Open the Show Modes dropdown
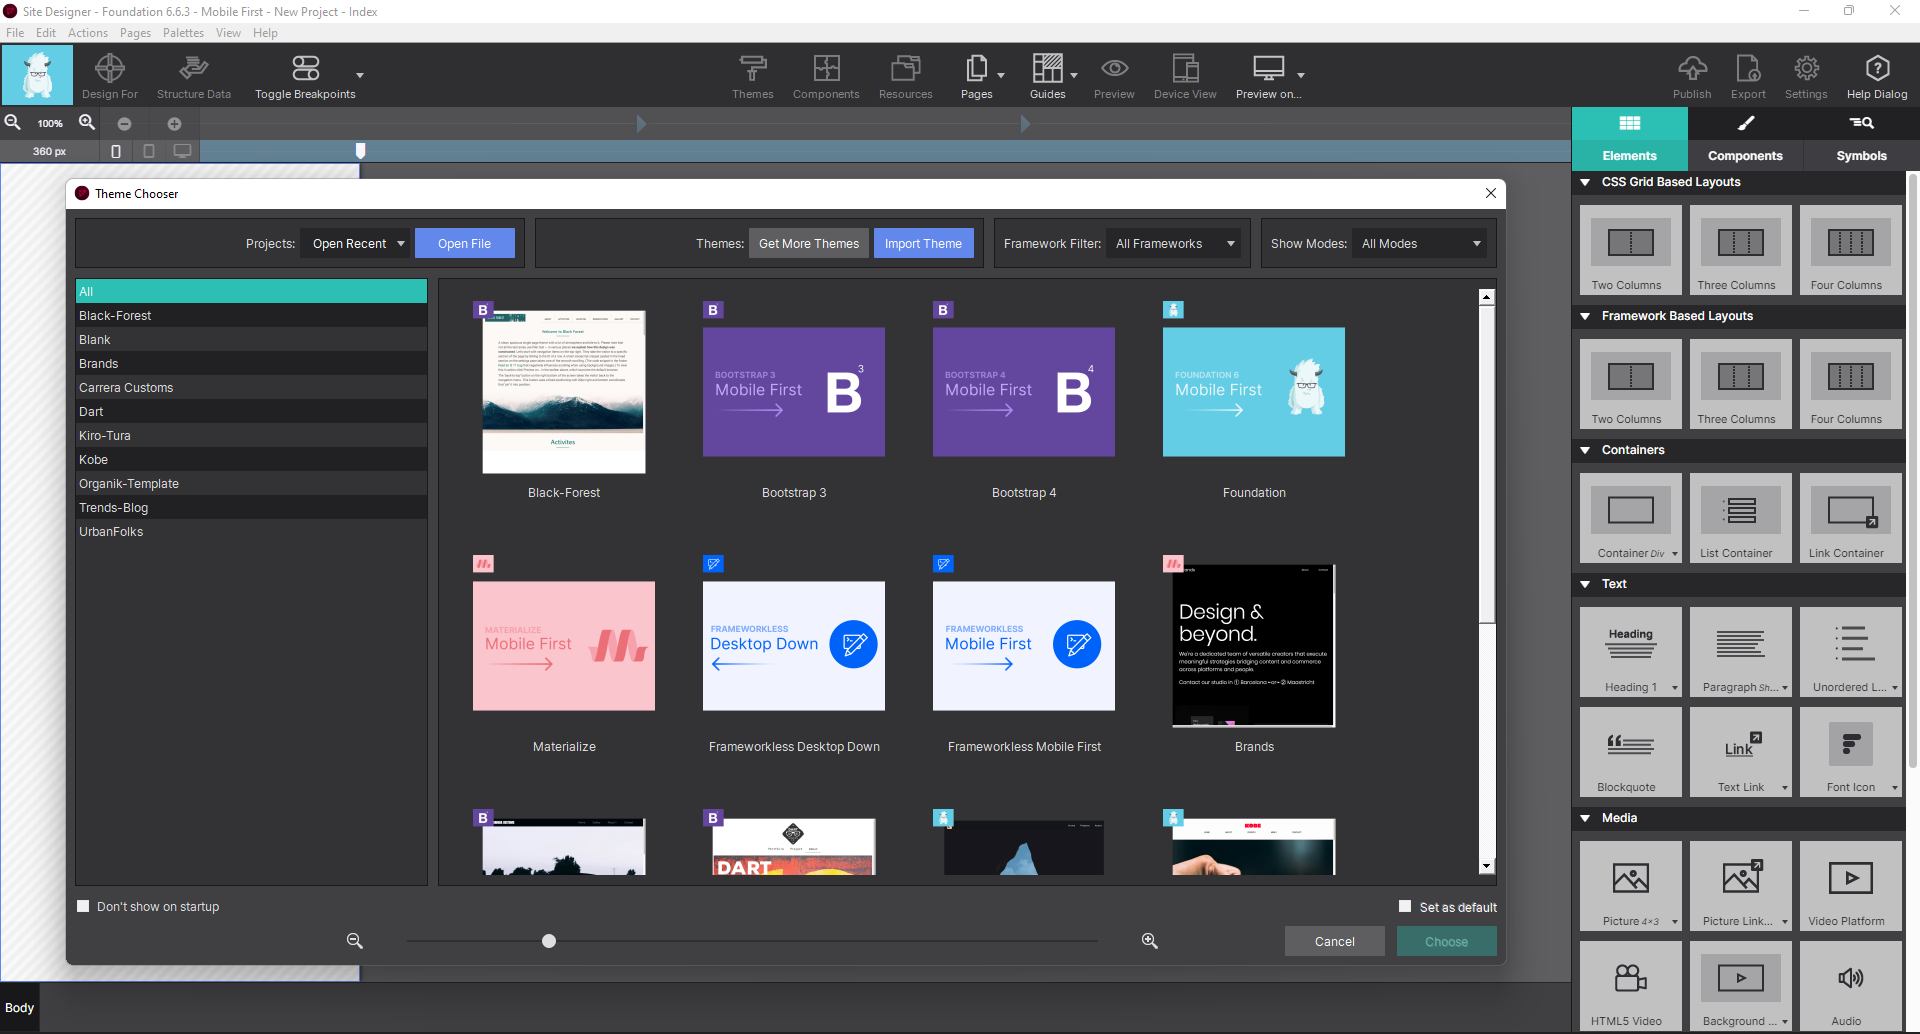The image size is (1920, 1034). [x=1419, y=243]
